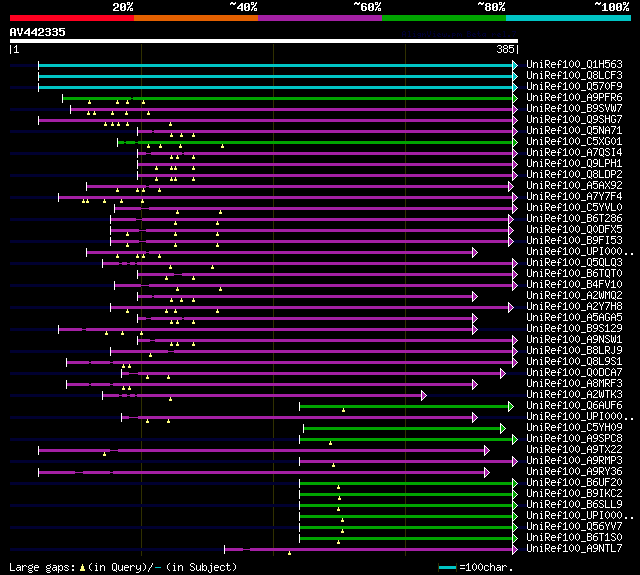Select the UniRef100_A2WTK3 label
The width and height of the screenshot is (640, 575).
click(574, 395)
